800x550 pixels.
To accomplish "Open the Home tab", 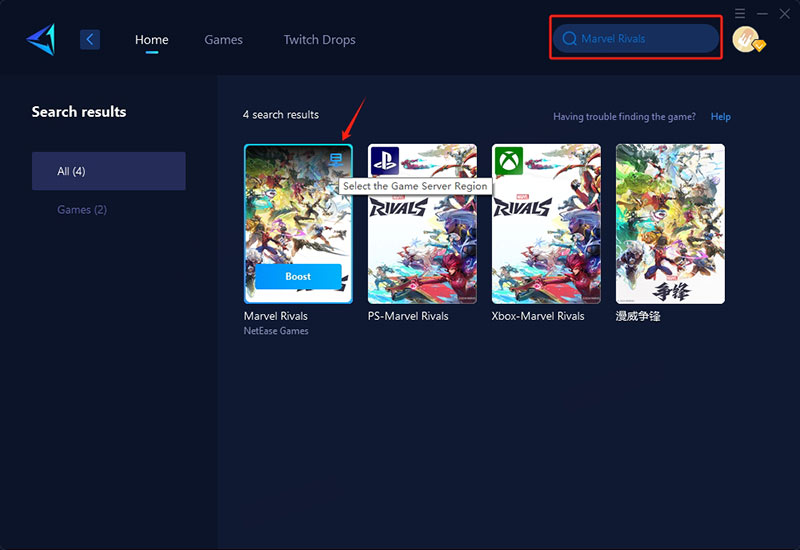I will (x=152, y=40).
